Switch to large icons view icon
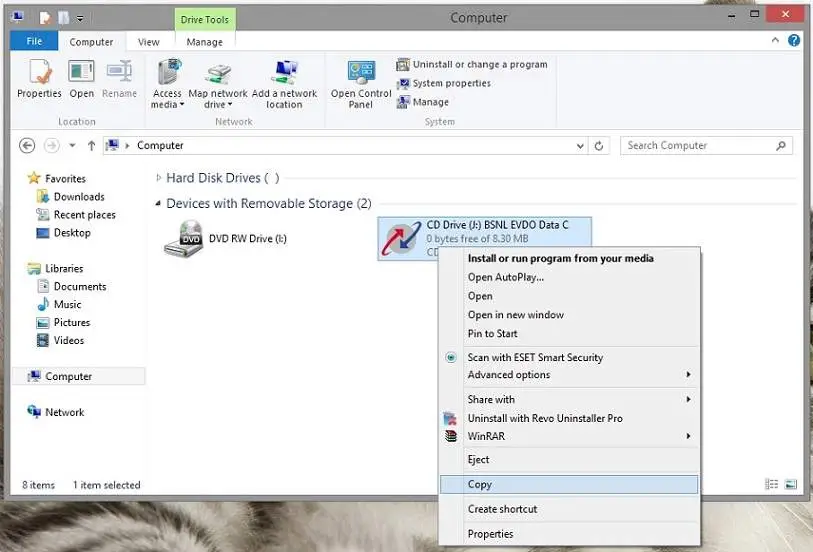813x552 pixels. [791, 484]
